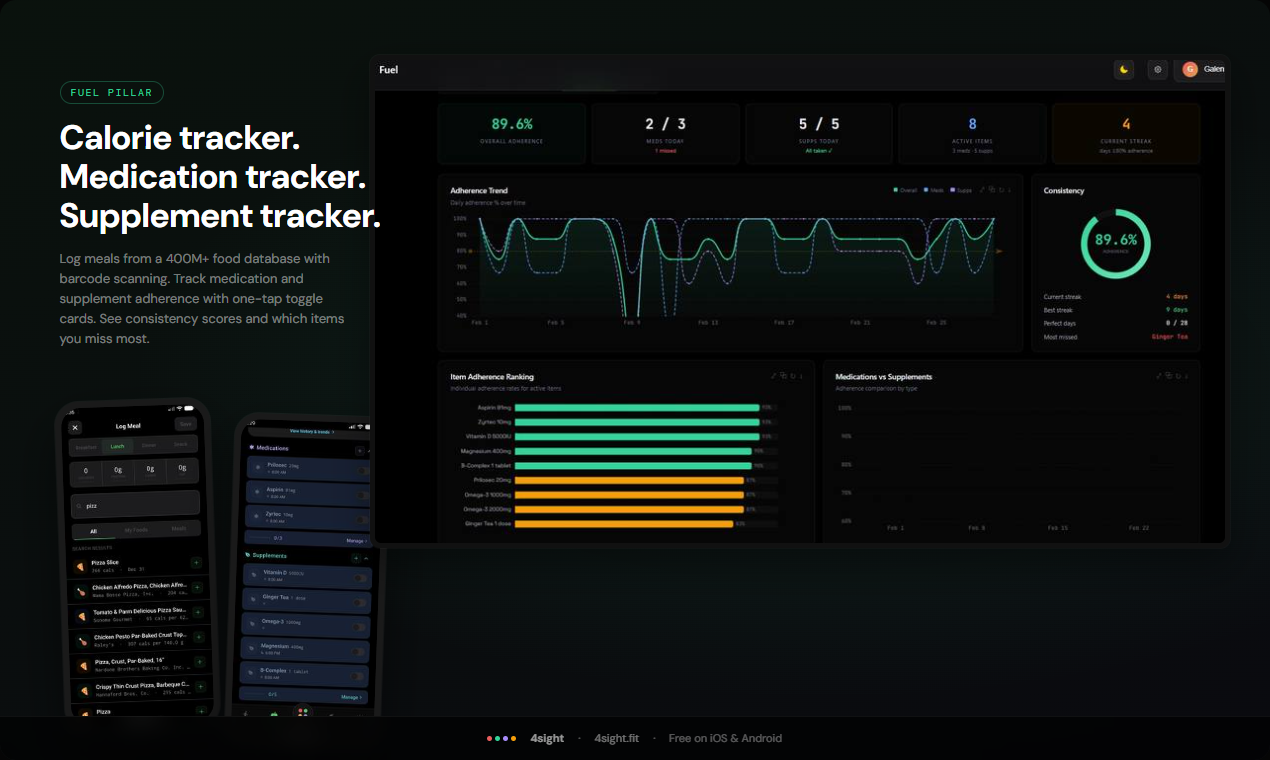
Task: Add Crispy Thin Crust Pizza via plus icon
Action: pos(200,687)
